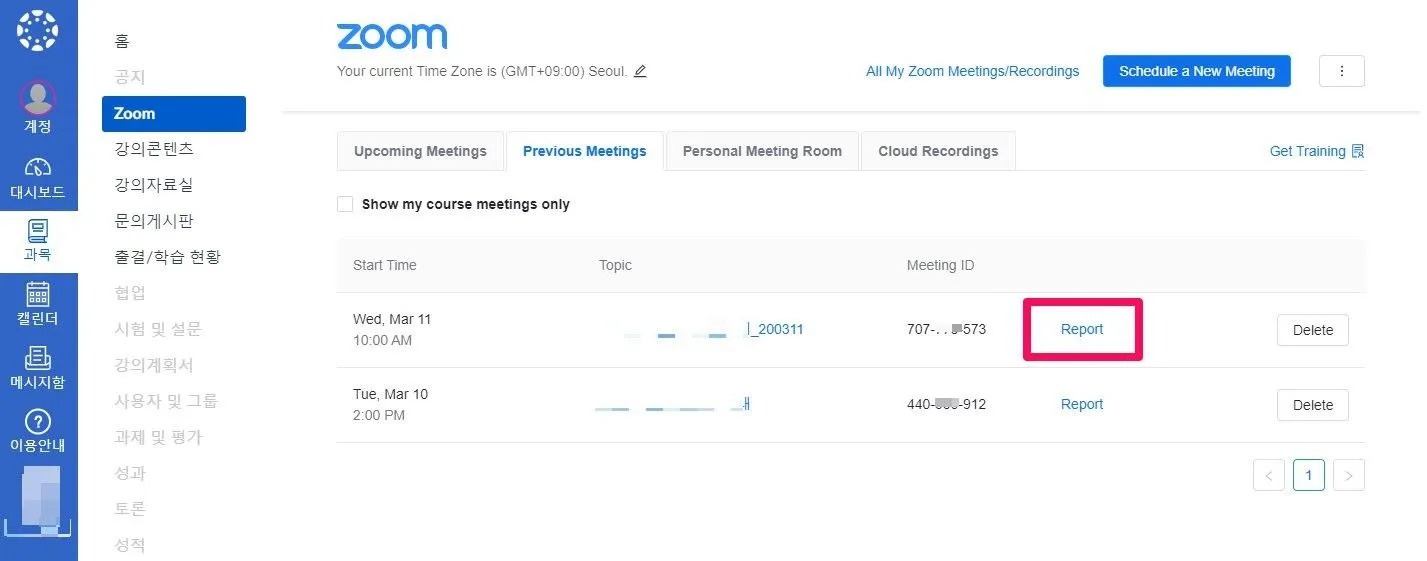Select page 1 in pagination

pos(1309,475)
